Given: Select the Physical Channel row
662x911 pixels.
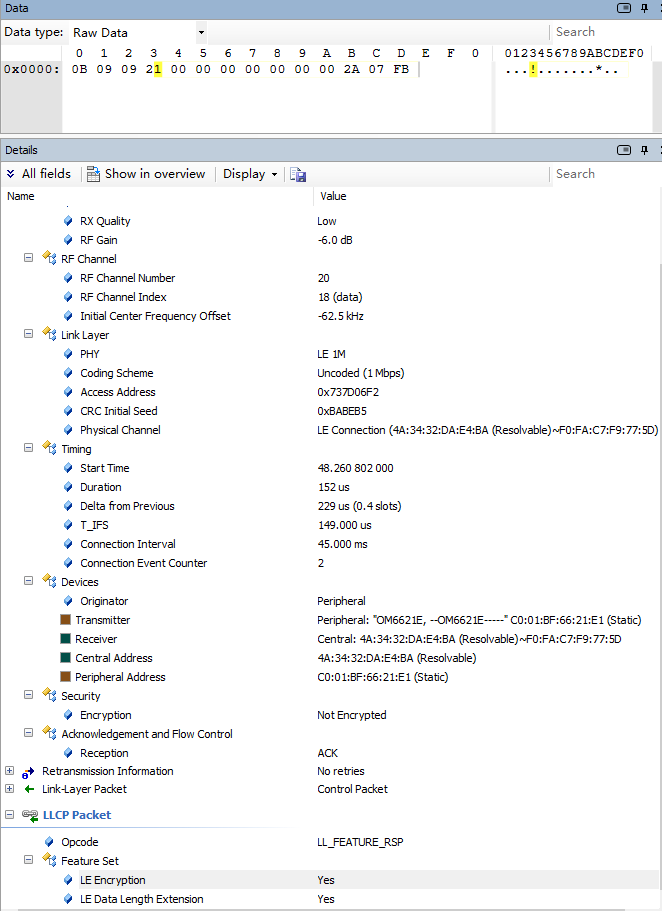Looking at the screenshot, I should 331,430.
